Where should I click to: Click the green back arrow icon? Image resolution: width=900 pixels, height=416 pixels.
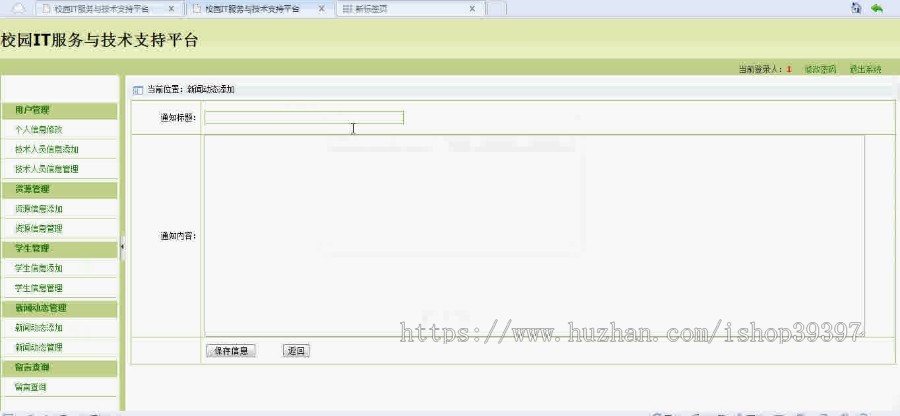876,8
